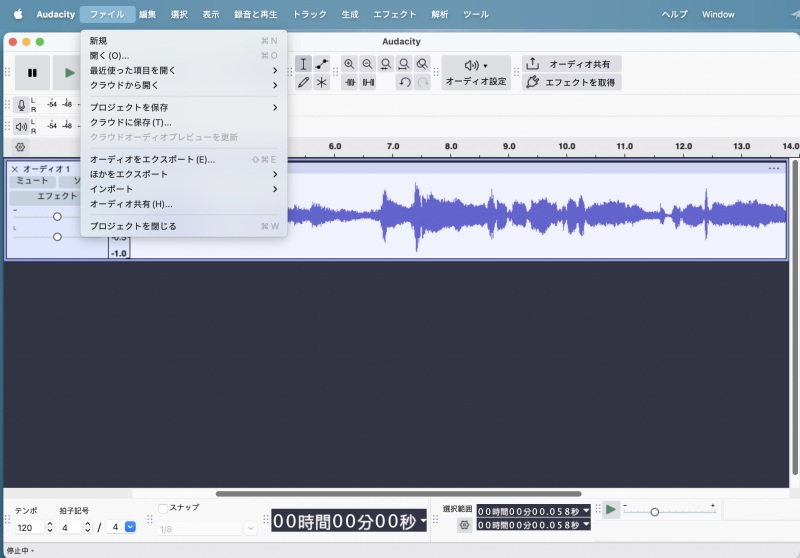This screenshot has height=558, width=800.
Task: Open time signature denominator 4 dropdown
Action: point(130,527)
